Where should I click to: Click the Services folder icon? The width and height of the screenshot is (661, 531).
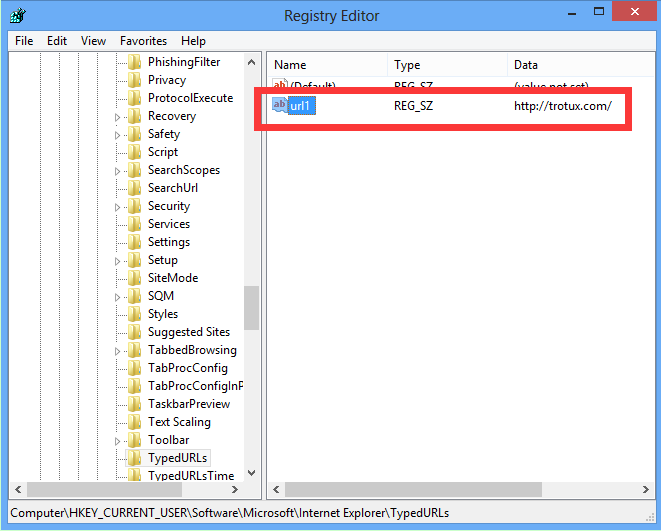pyautogui.click(x=135, y=224)
